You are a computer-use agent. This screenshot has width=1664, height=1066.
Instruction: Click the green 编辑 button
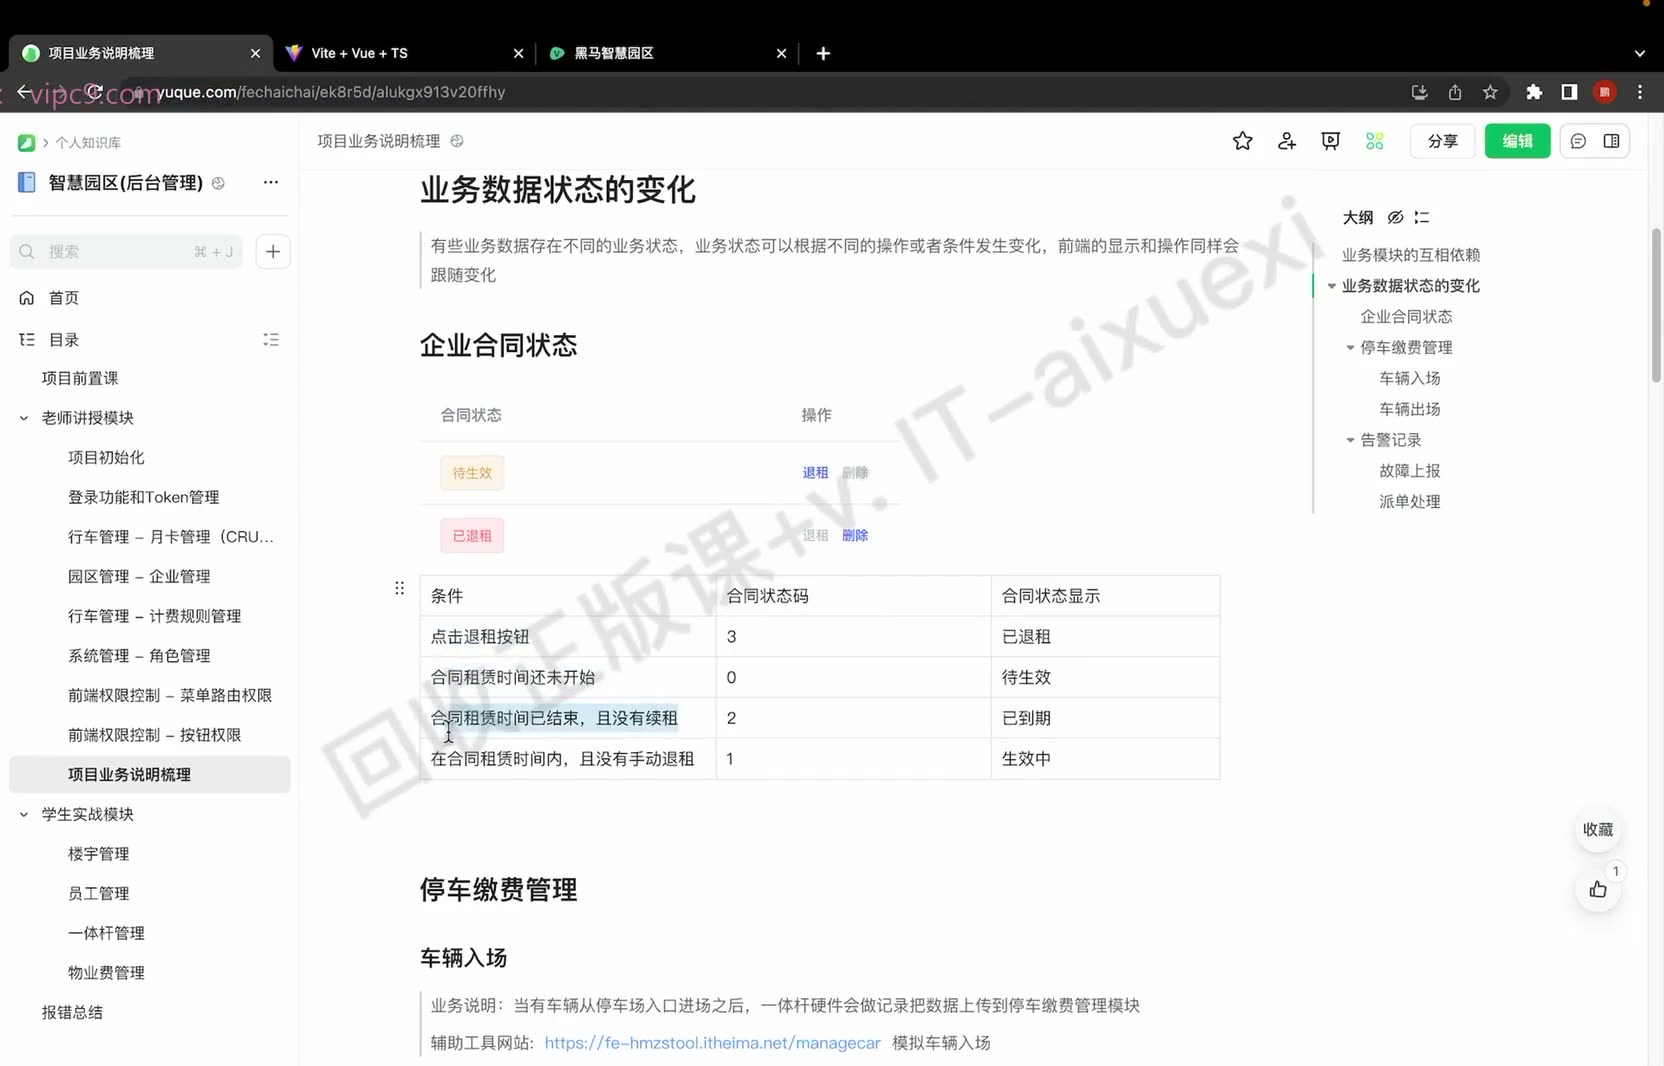tap(1517, 141)
